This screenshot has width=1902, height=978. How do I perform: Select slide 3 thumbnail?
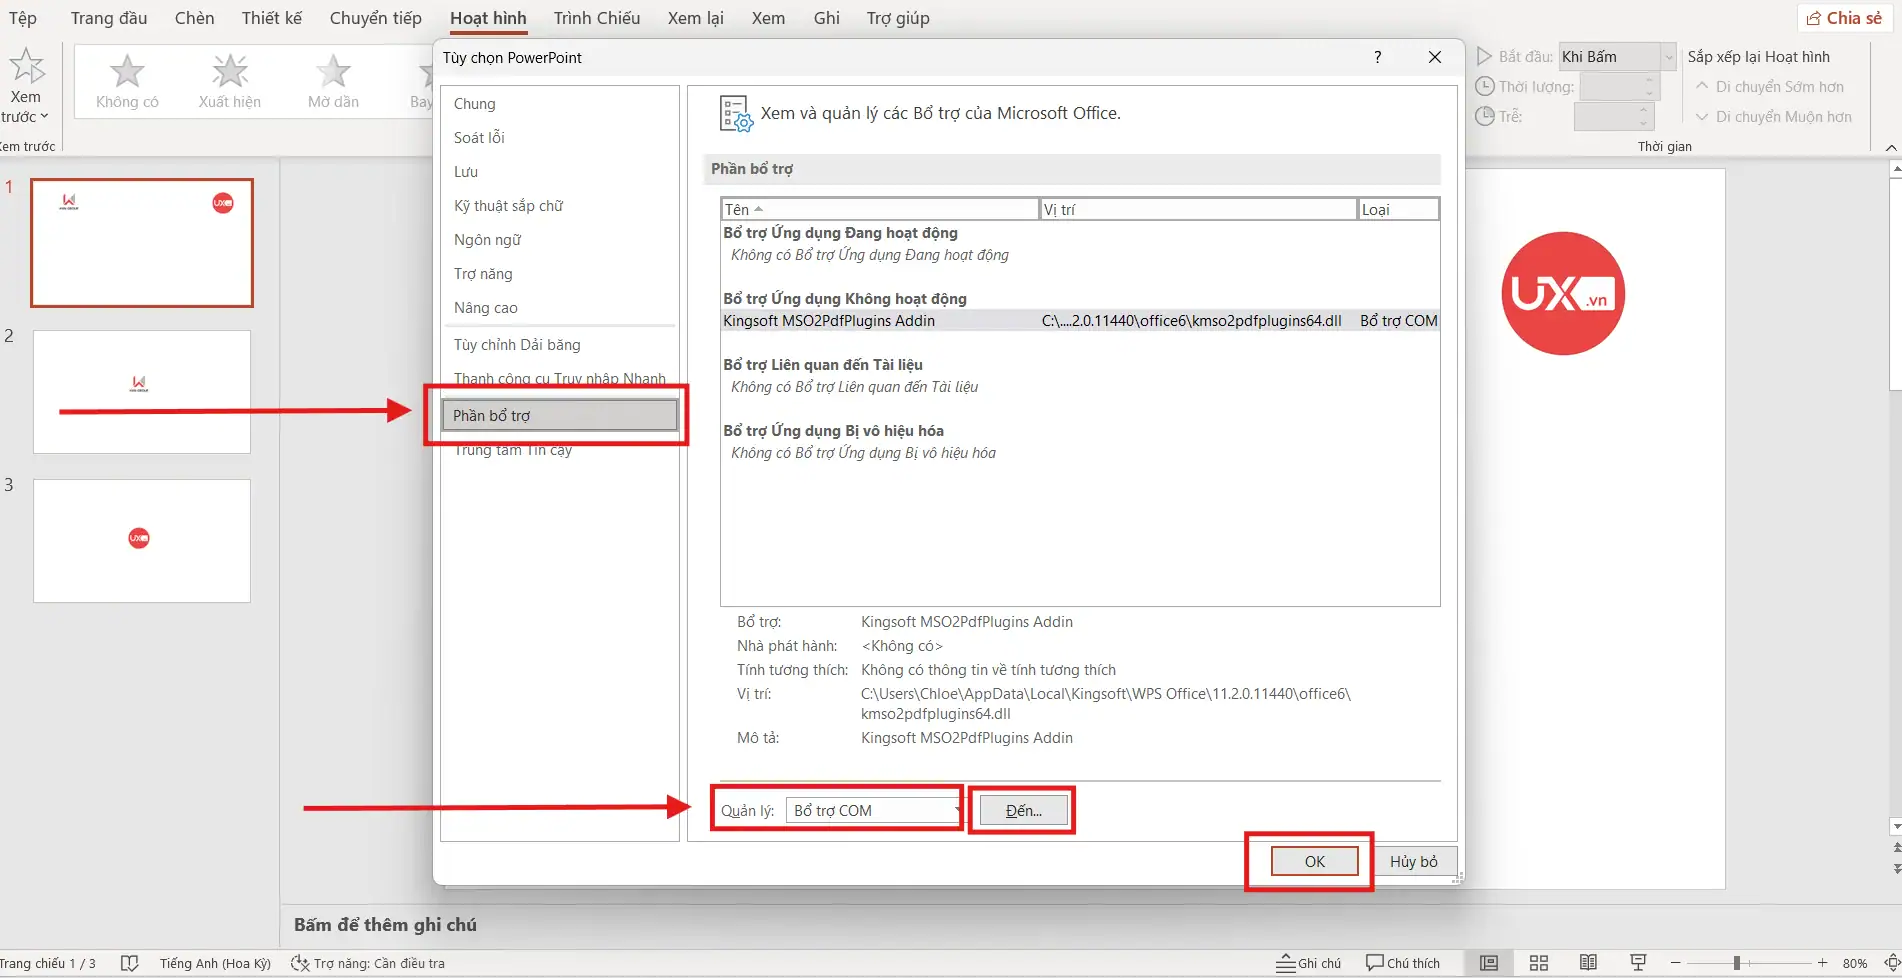141,540
